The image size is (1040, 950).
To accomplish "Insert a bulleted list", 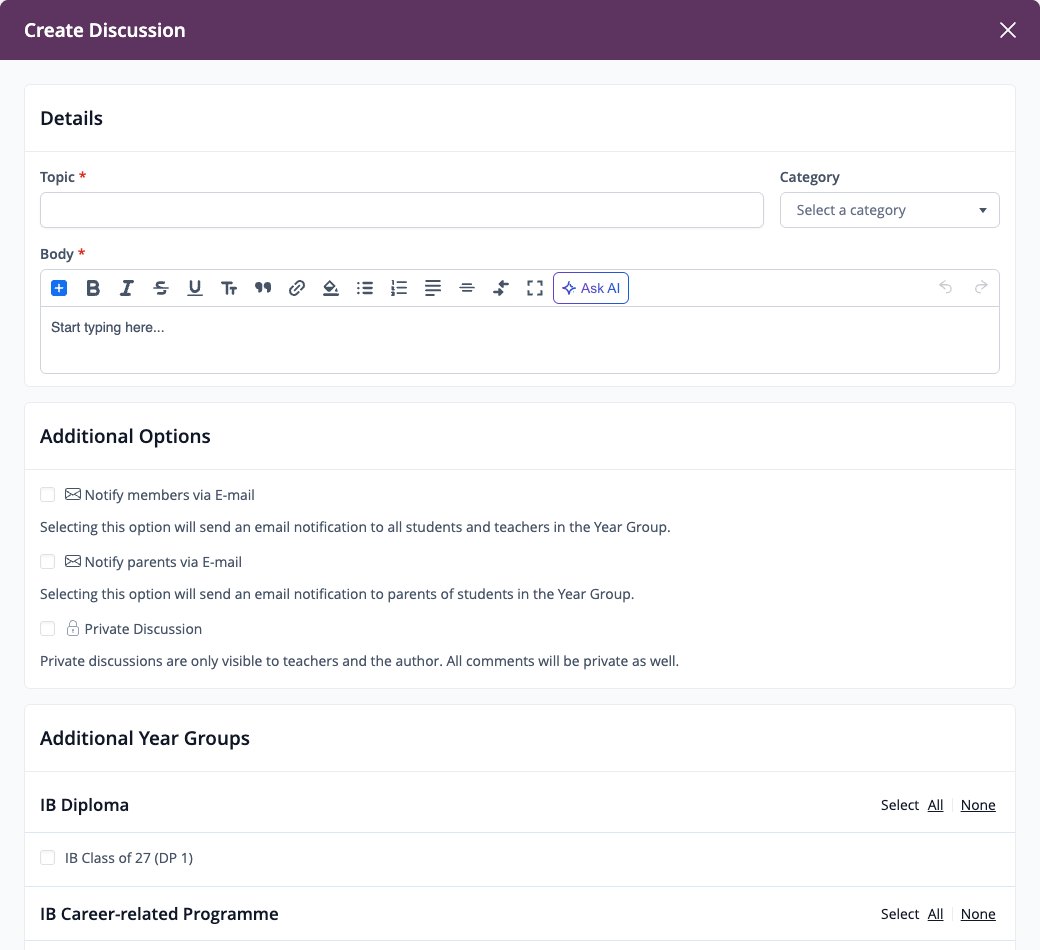I will click(365, 288).
